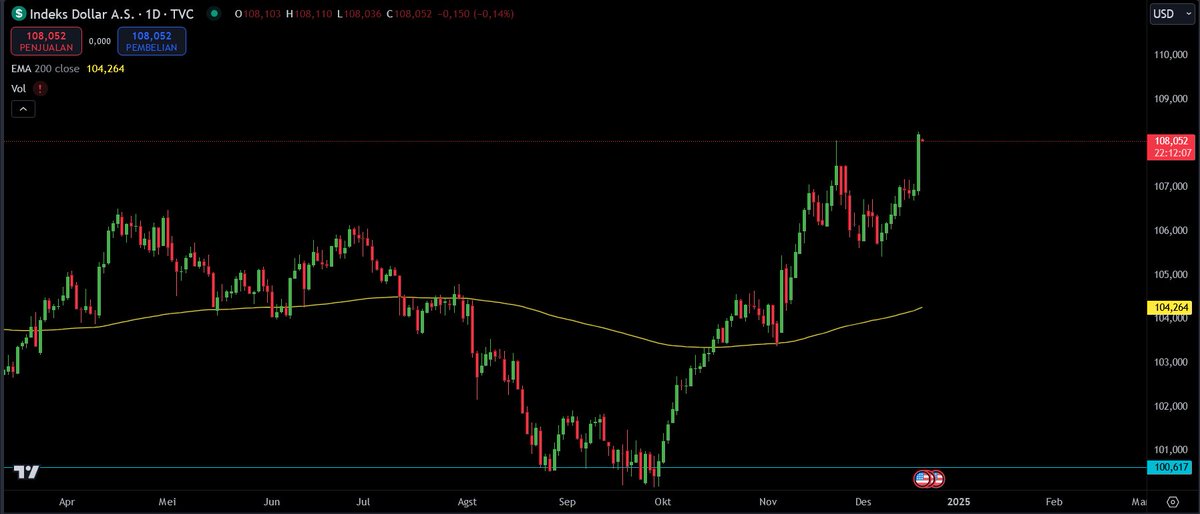Click the open price value O108,103
The width and height of the screenshot is (1200, 514).
click(x=256, y=14)
